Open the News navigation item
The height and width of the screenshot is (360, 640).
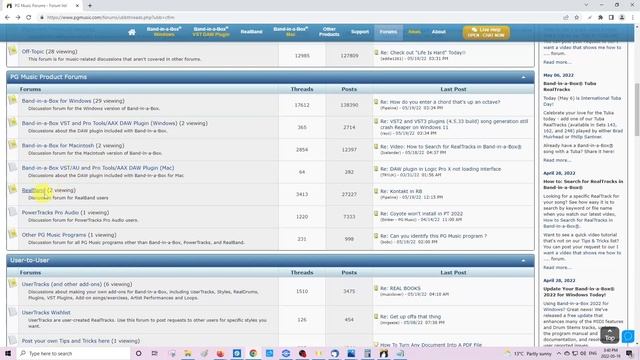coord(414,32)
